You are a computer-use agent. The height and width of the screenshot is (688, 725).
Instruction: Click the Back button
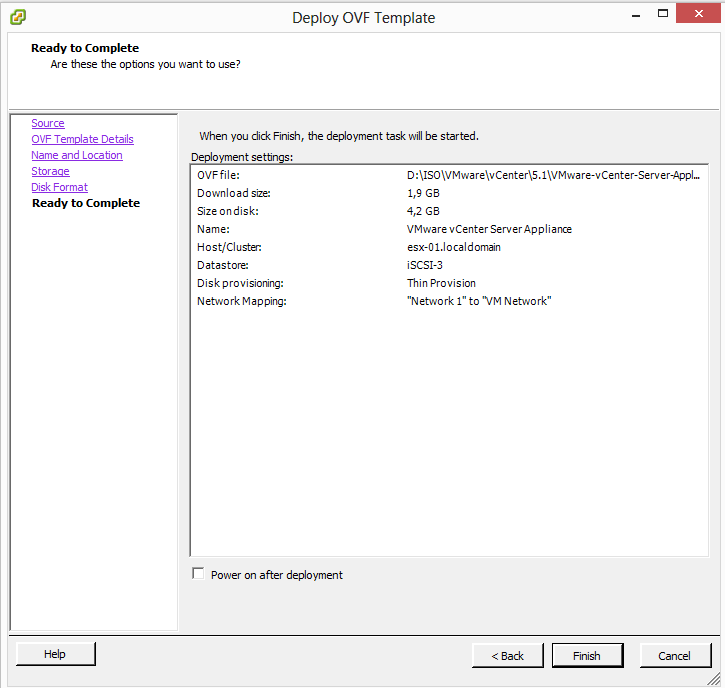point(508,656)
